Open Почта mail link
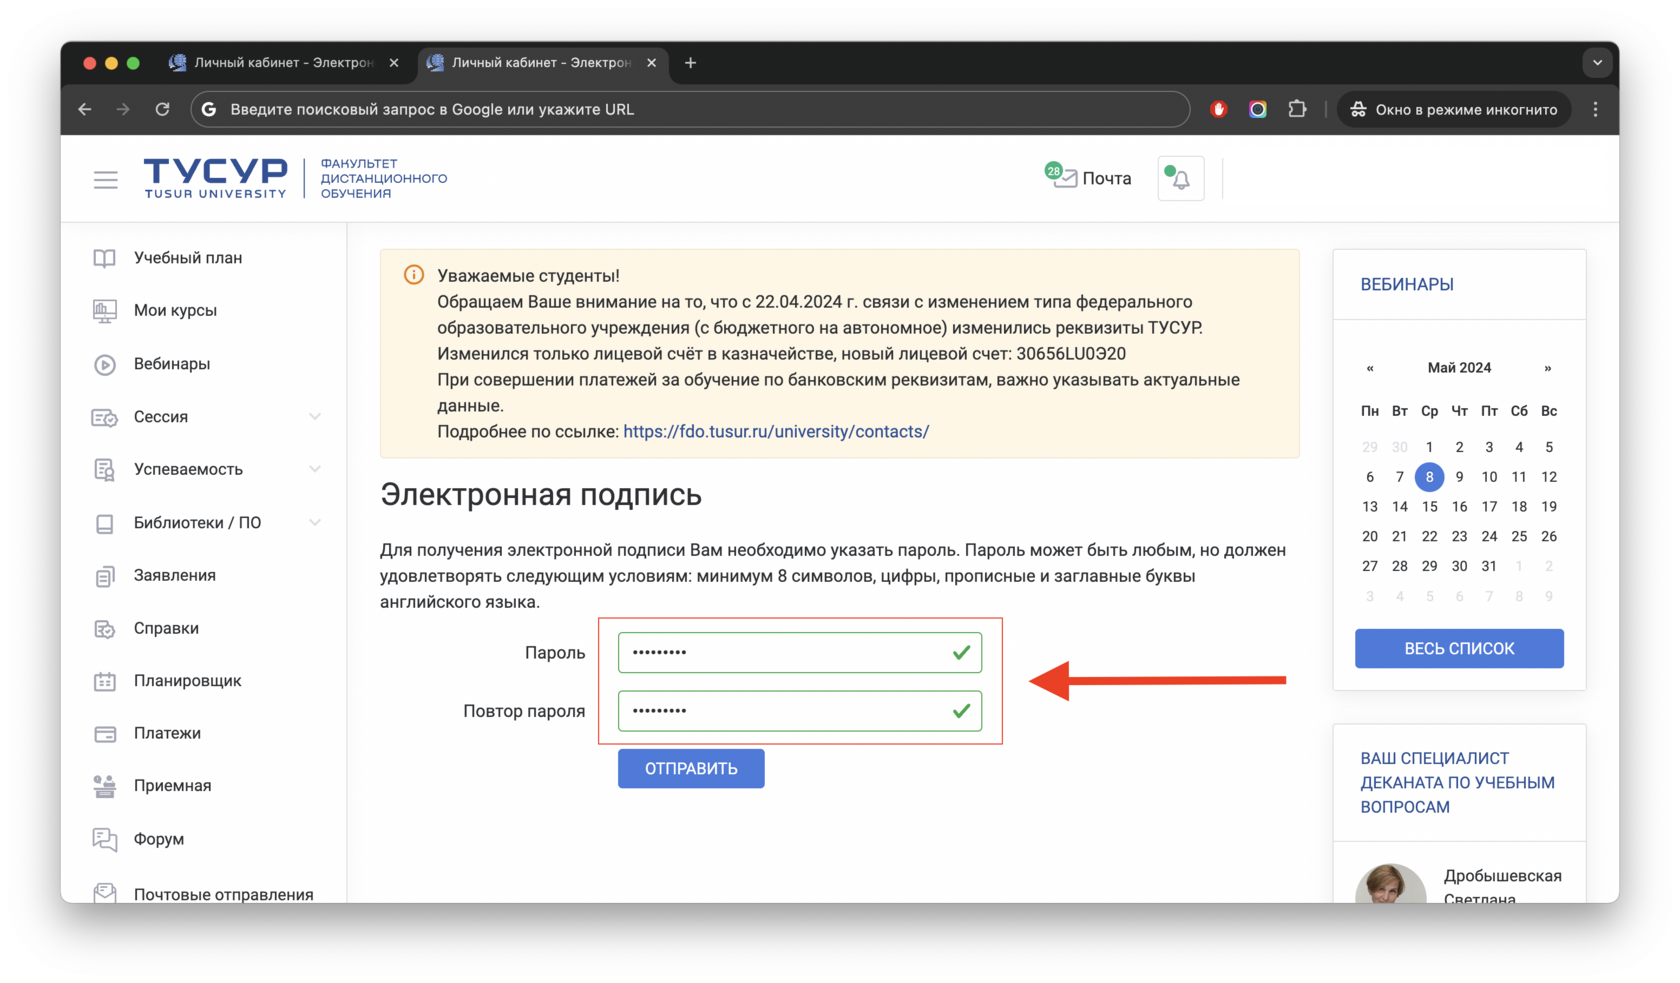This screenshot has height=983, width=1680. (x=1088, y=178)
